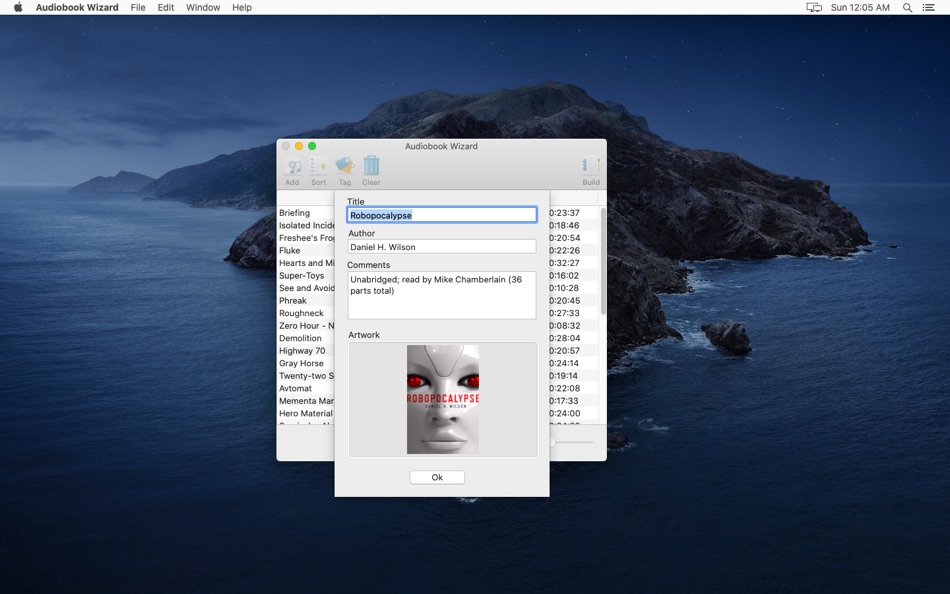Image resolution: width=950 pixels, height=594 pixels.
Task: Click the 0:24:00 duration cell
Action: pos(564,413)
